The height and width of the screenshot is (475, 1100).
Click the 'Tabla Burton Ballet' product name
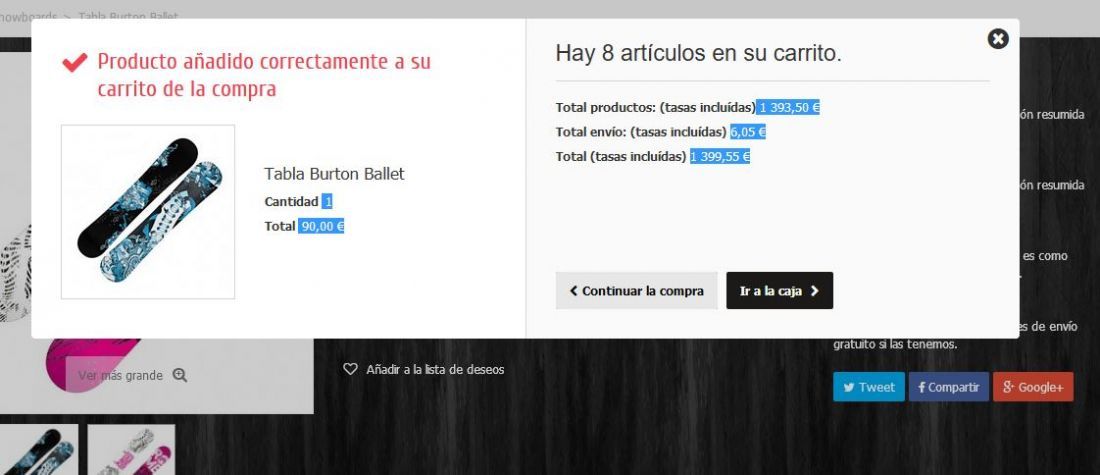pyautogui.click(x=334, y=174)
